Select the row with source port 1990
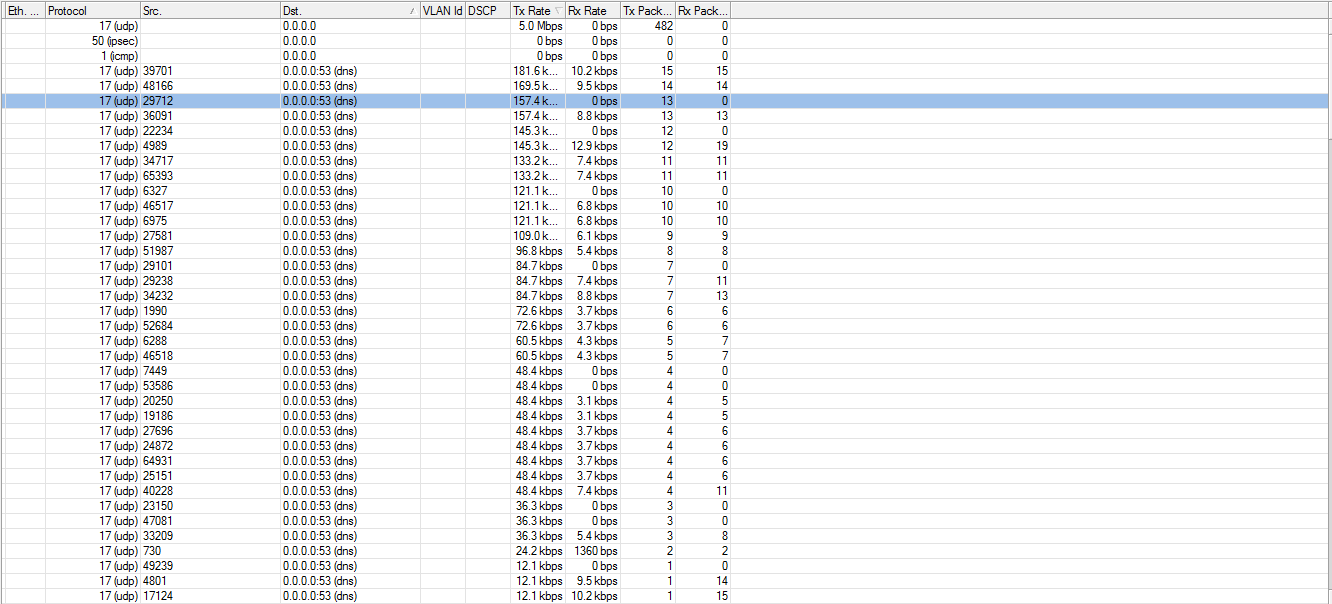Image resolution: width=1332 pixels, height=604 pixels. pos(666,311)
